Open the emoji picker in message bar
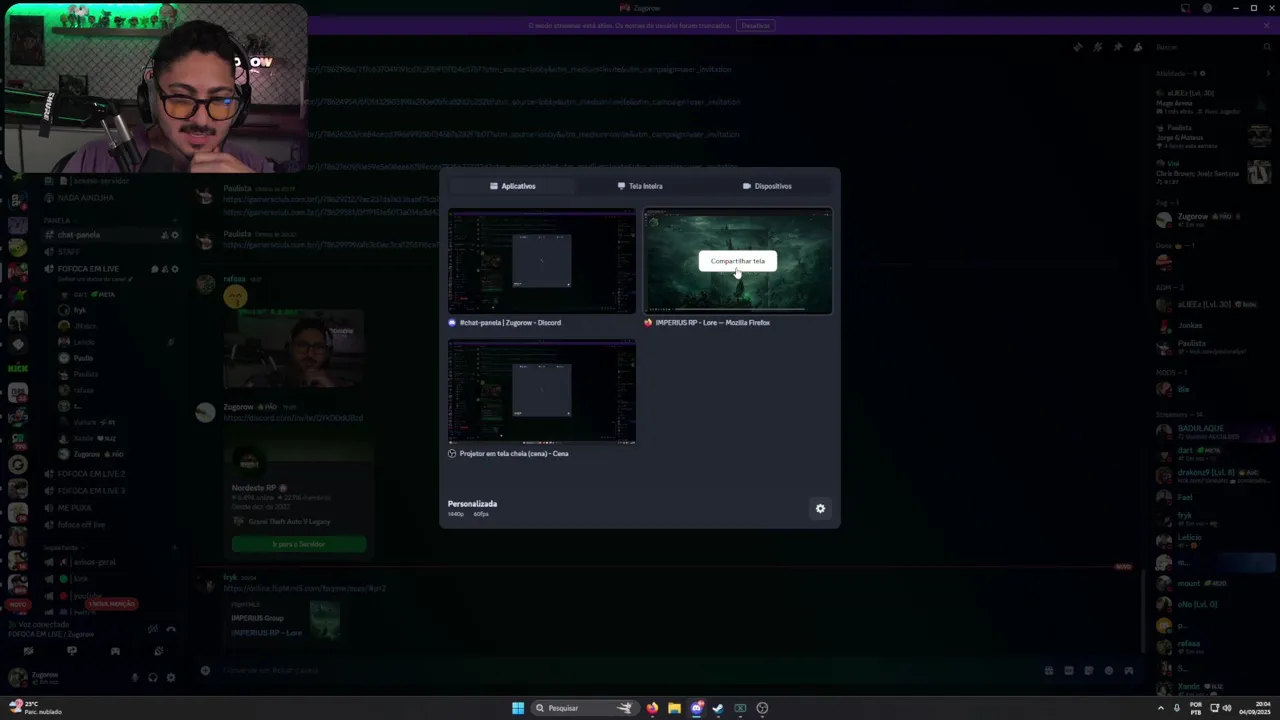The width and height of the screenshot is (1280, 720). click(x=1108, y=670)
